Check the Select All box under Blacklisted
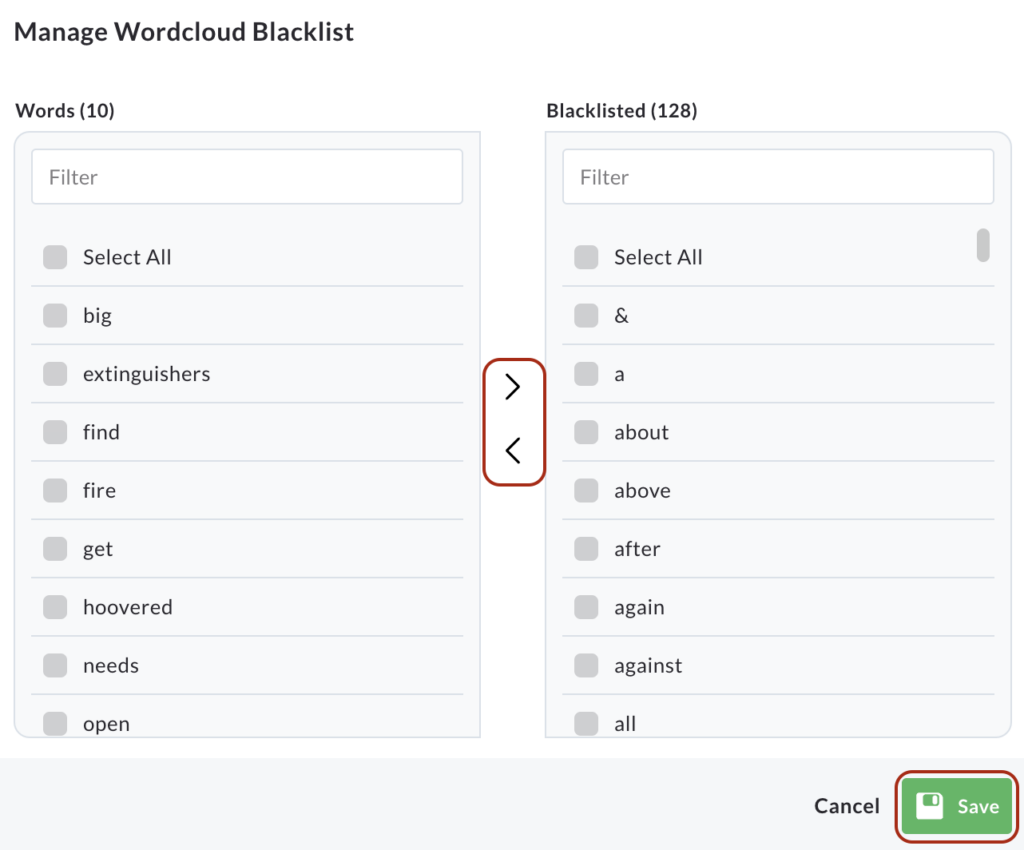 click(586, 257)
